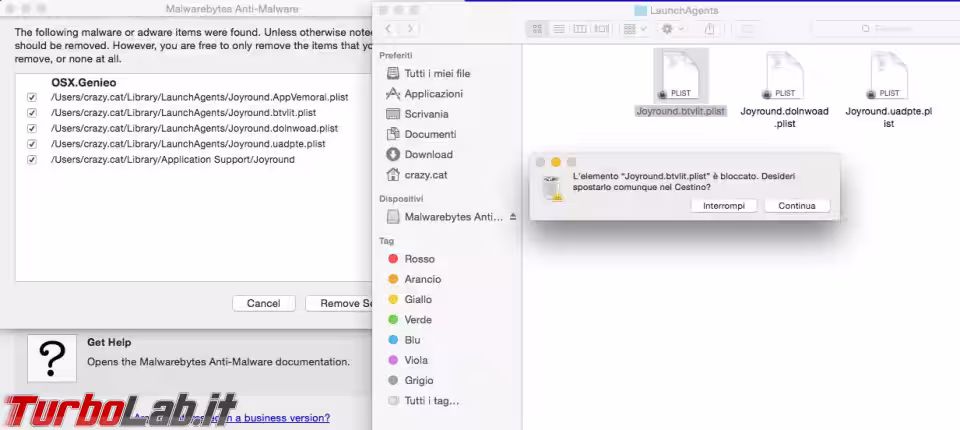Click the Get Help heading in Malwarebytes
960x430 pixels.
(109, 342)
